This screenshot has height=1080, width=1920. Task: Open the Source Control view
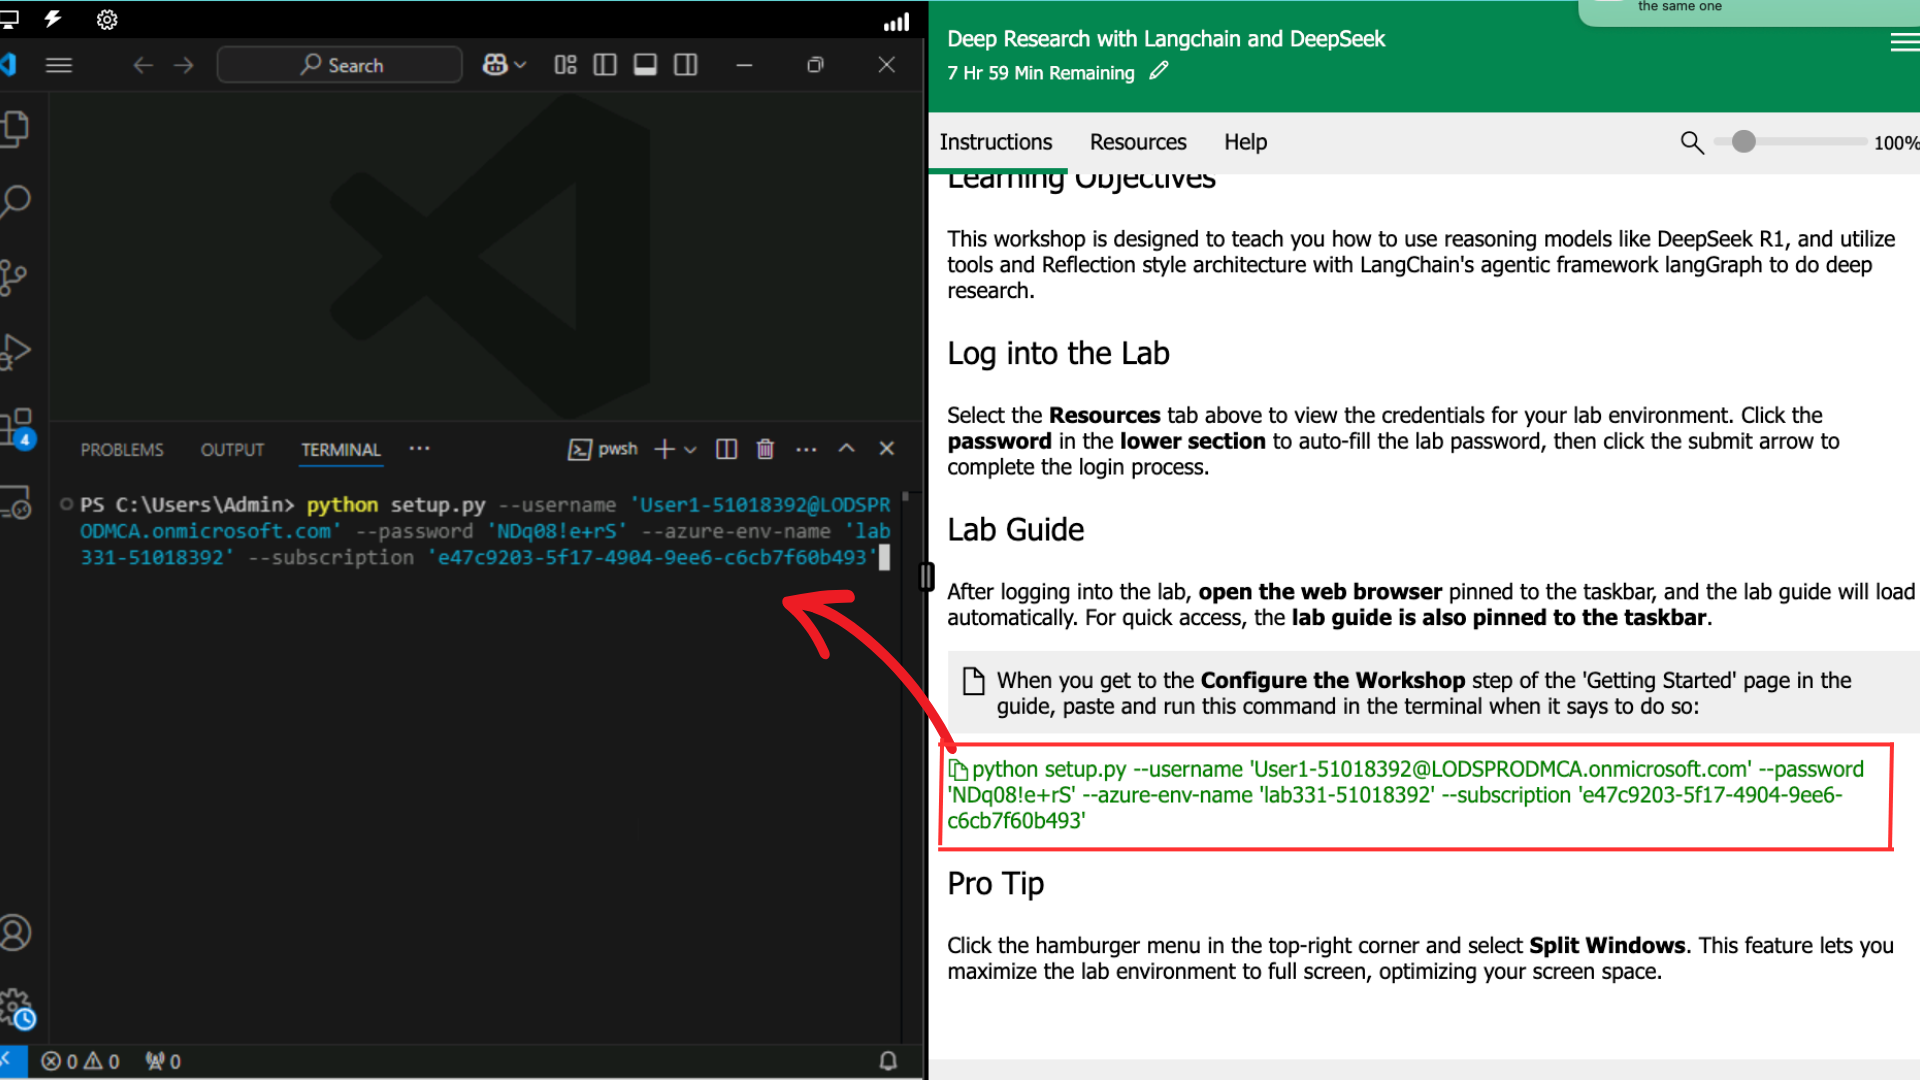pyautogui.click(x=13, y=277)
